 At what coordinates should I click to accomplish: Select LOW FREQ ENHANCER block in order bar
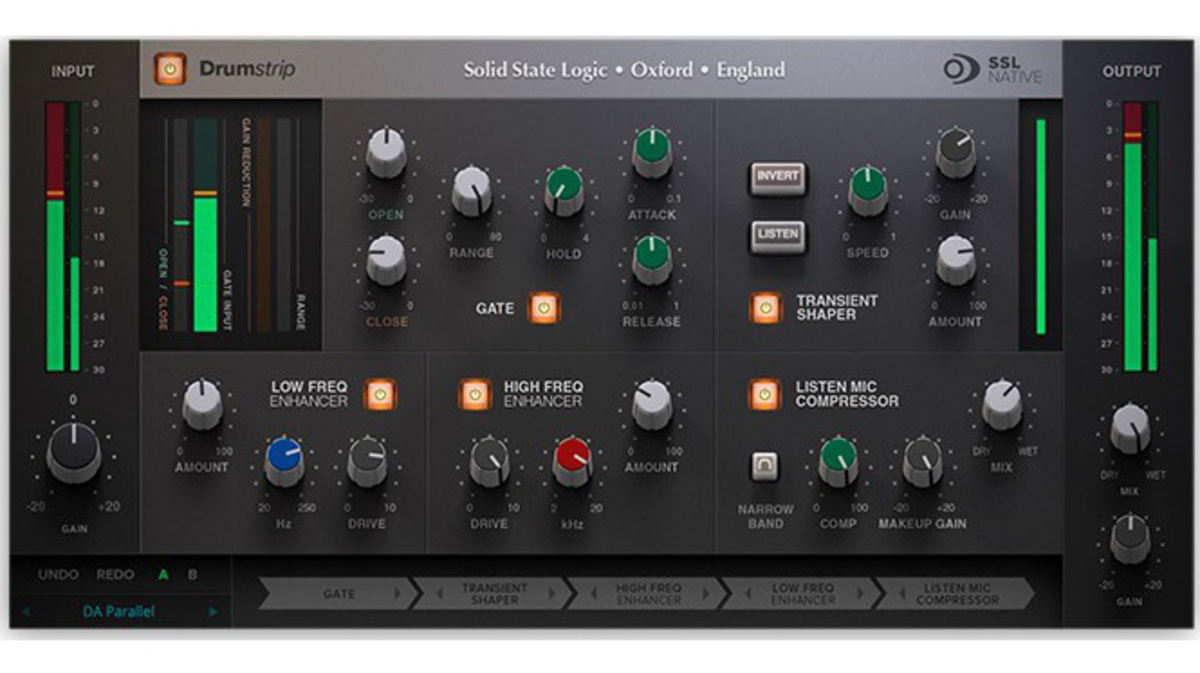point(803,594)
